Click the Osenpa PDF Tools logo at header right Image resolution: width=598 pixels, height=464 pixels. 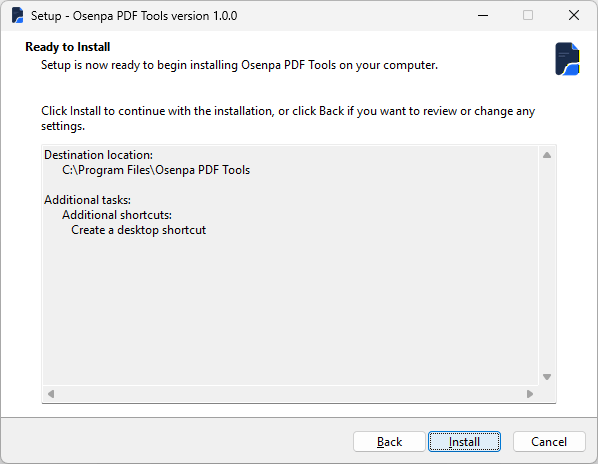(567, 59)
